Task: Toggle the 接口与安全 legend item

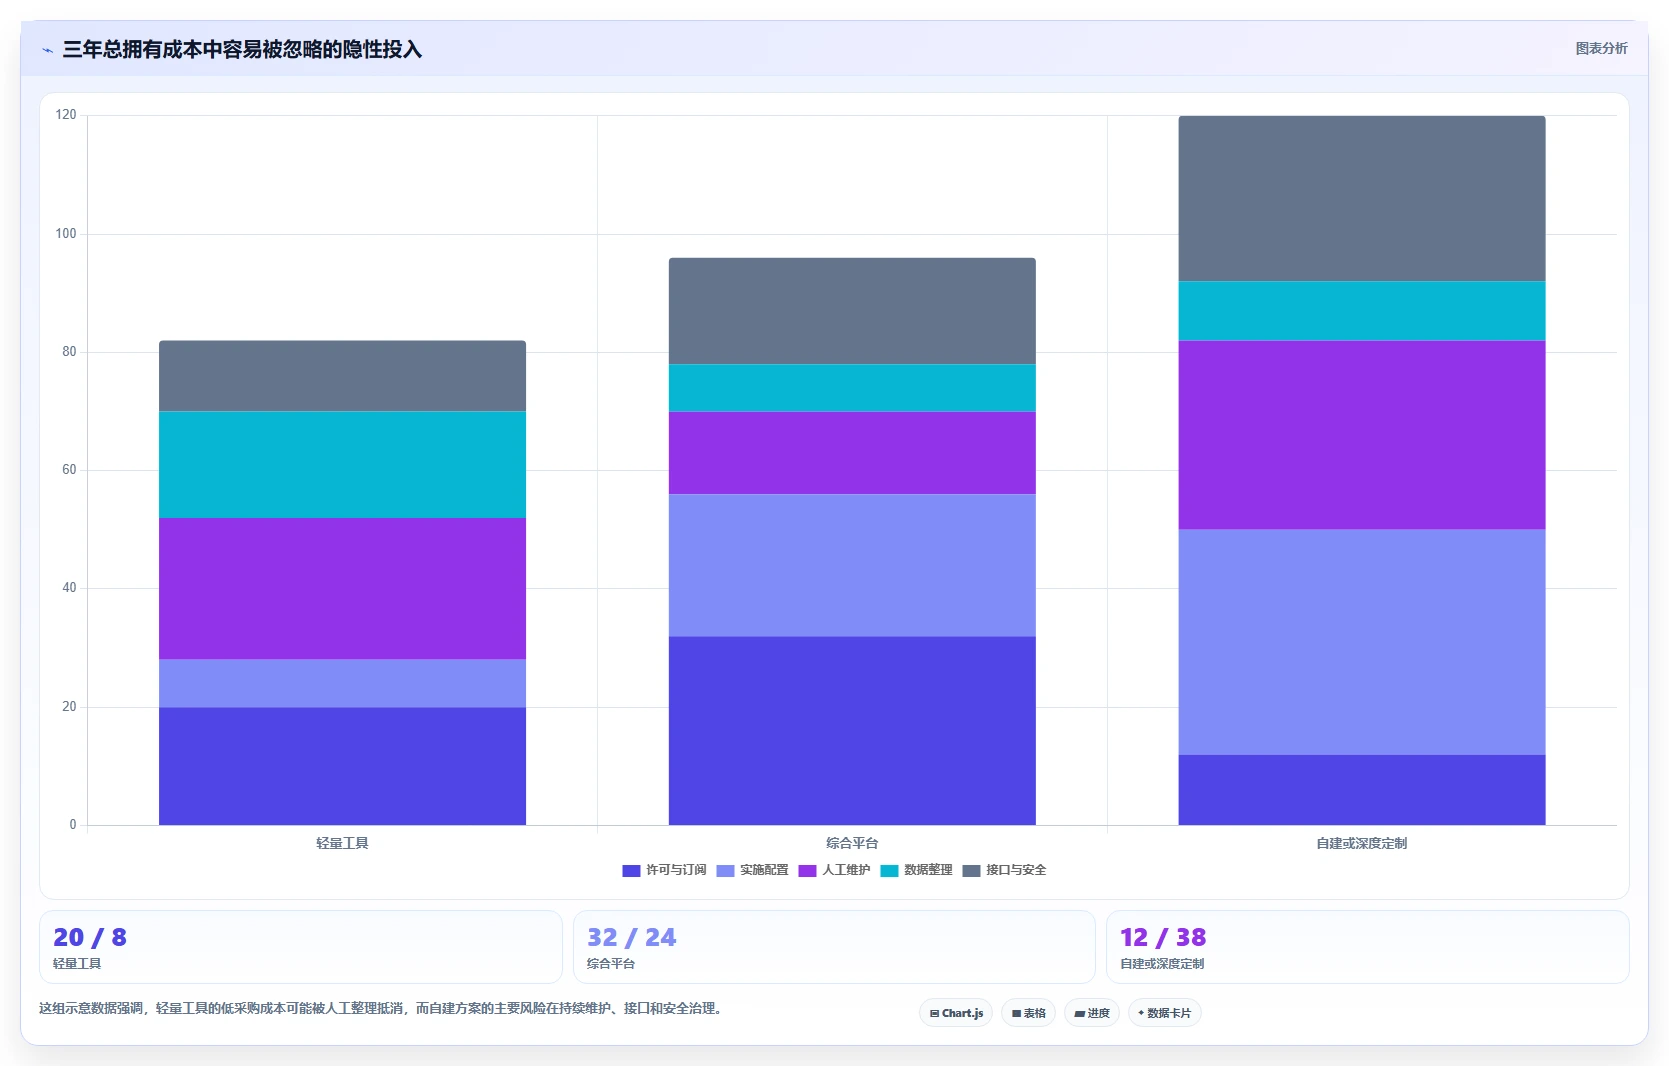Action: [1004, 870]
